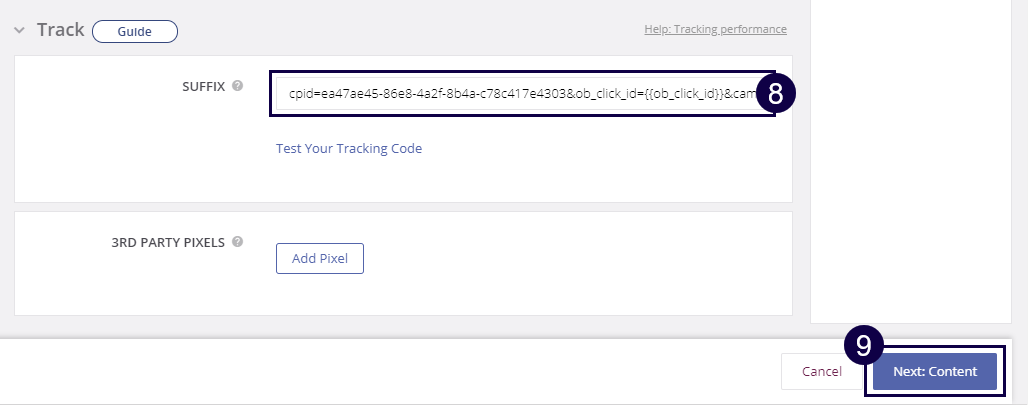This screenshot has height=405, width=1028.
Task: Proceed with Next: Content button
Action: coord(934,371)
